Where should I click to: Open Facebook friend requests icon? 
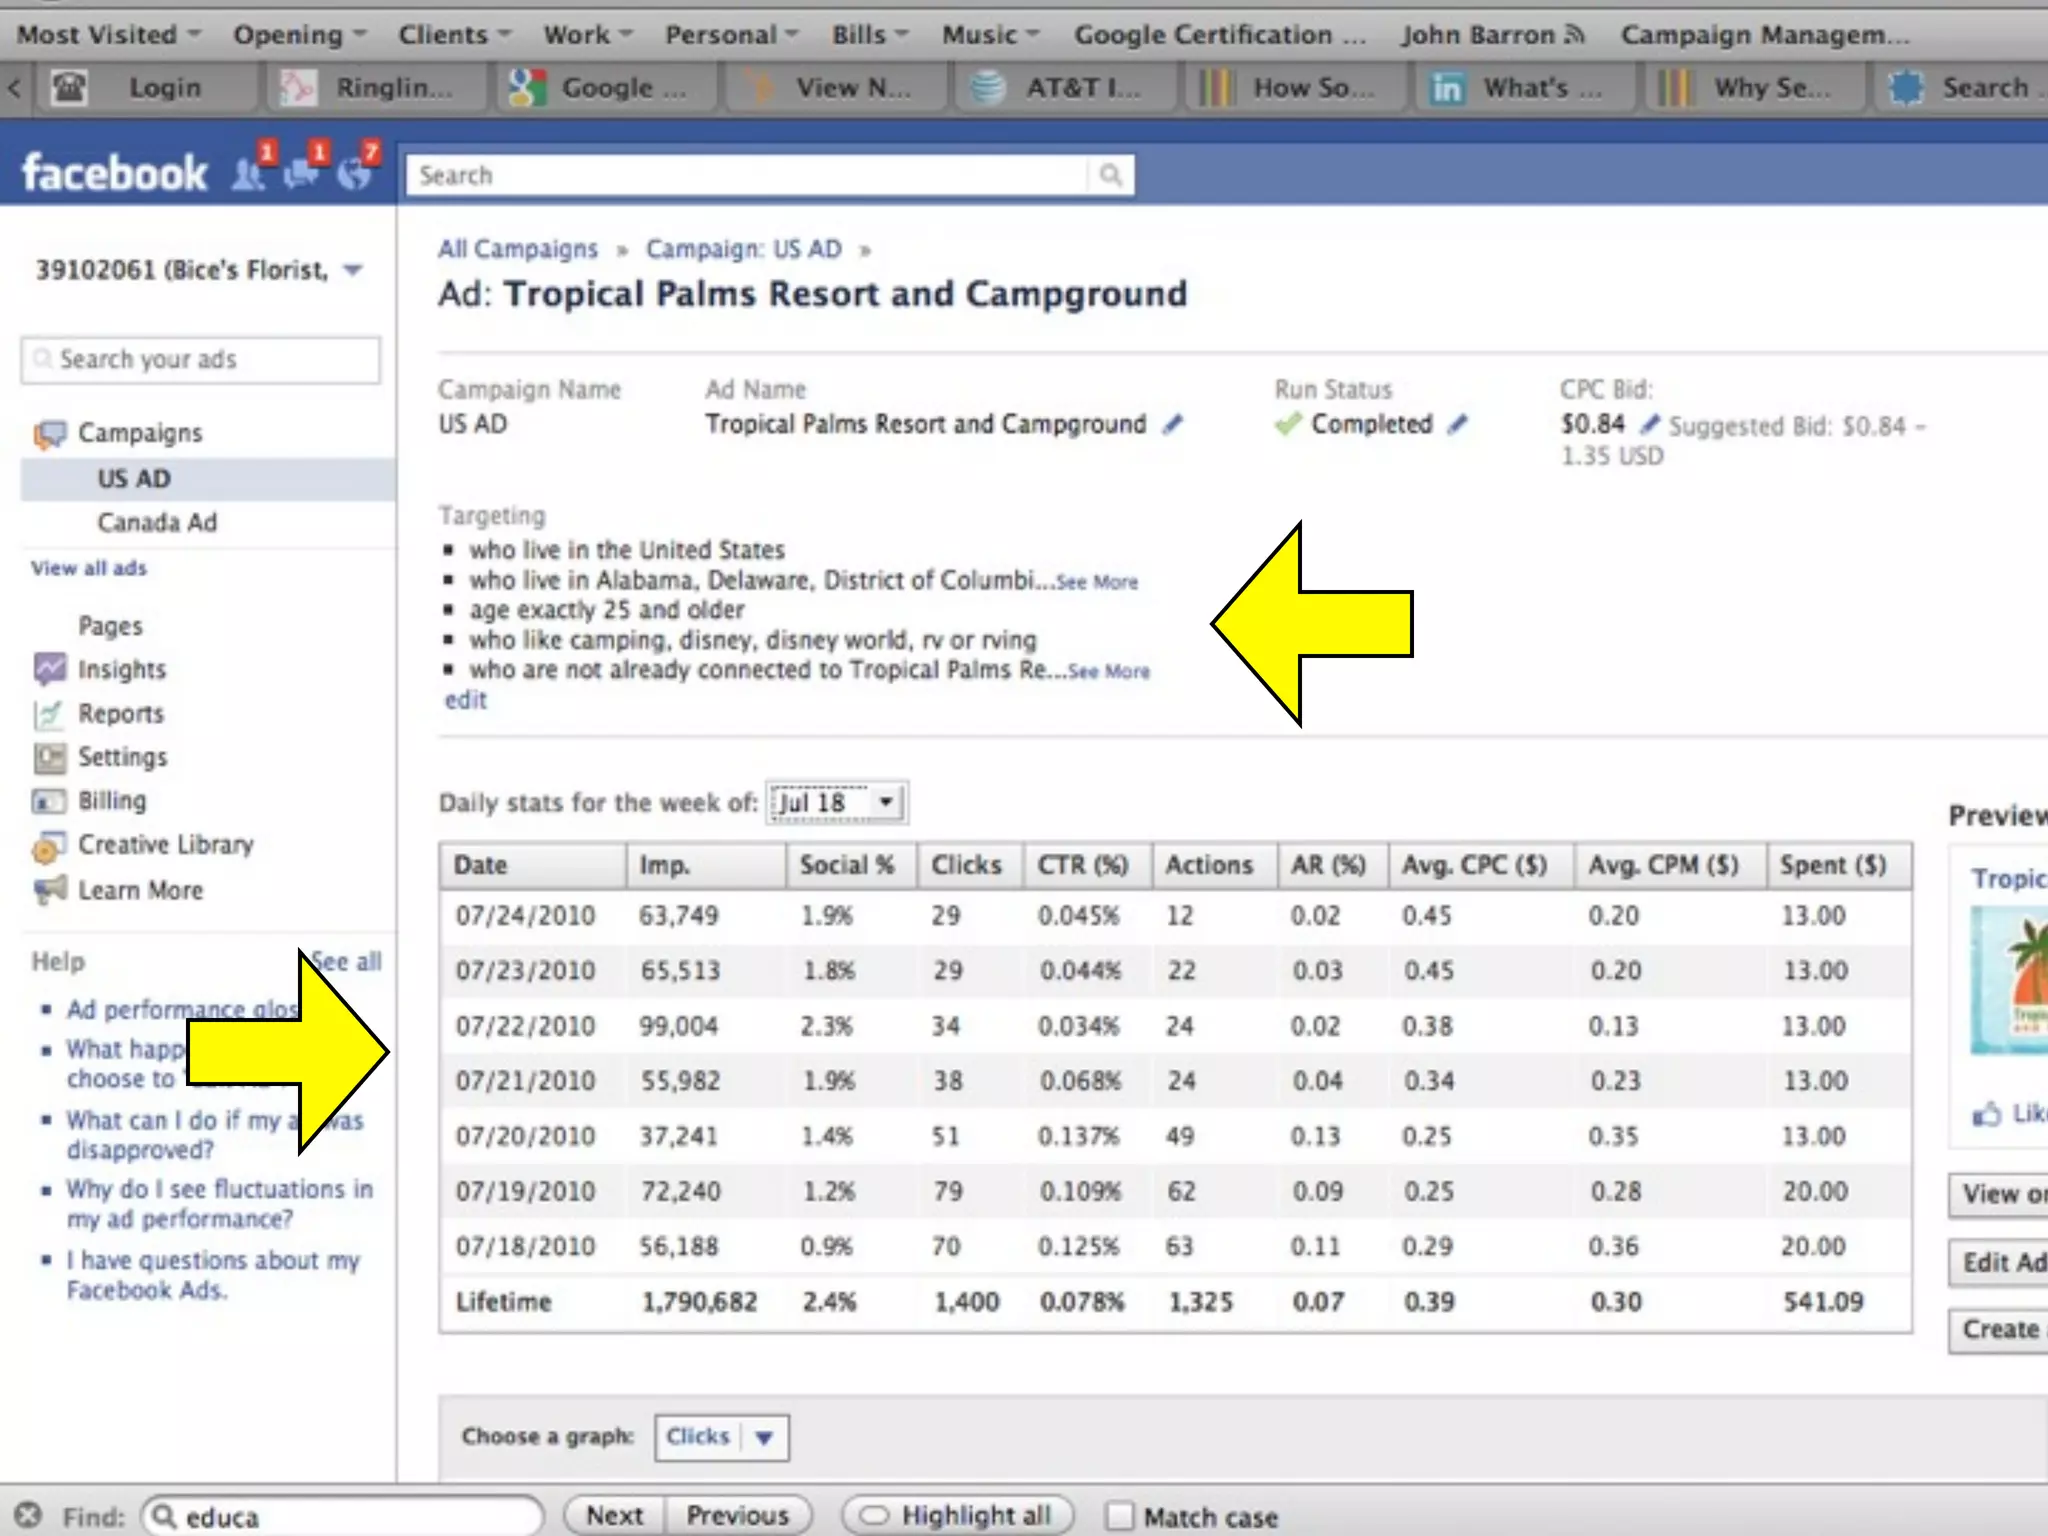(248, 173)
